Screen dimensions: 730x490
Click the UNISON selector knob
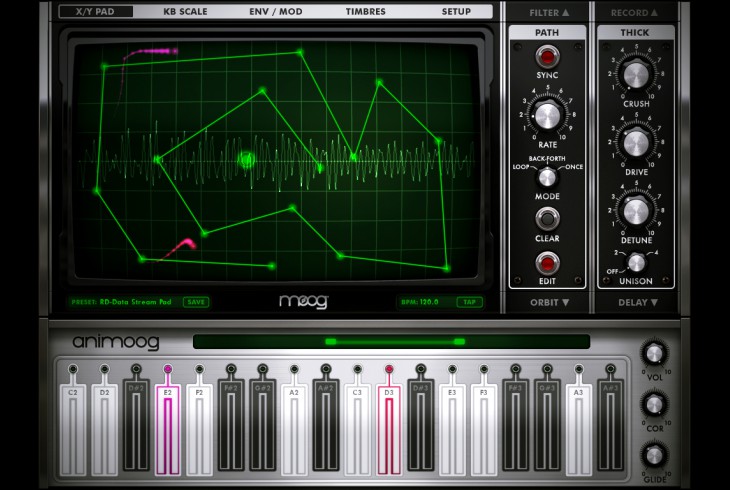click(x=636, y=263)
